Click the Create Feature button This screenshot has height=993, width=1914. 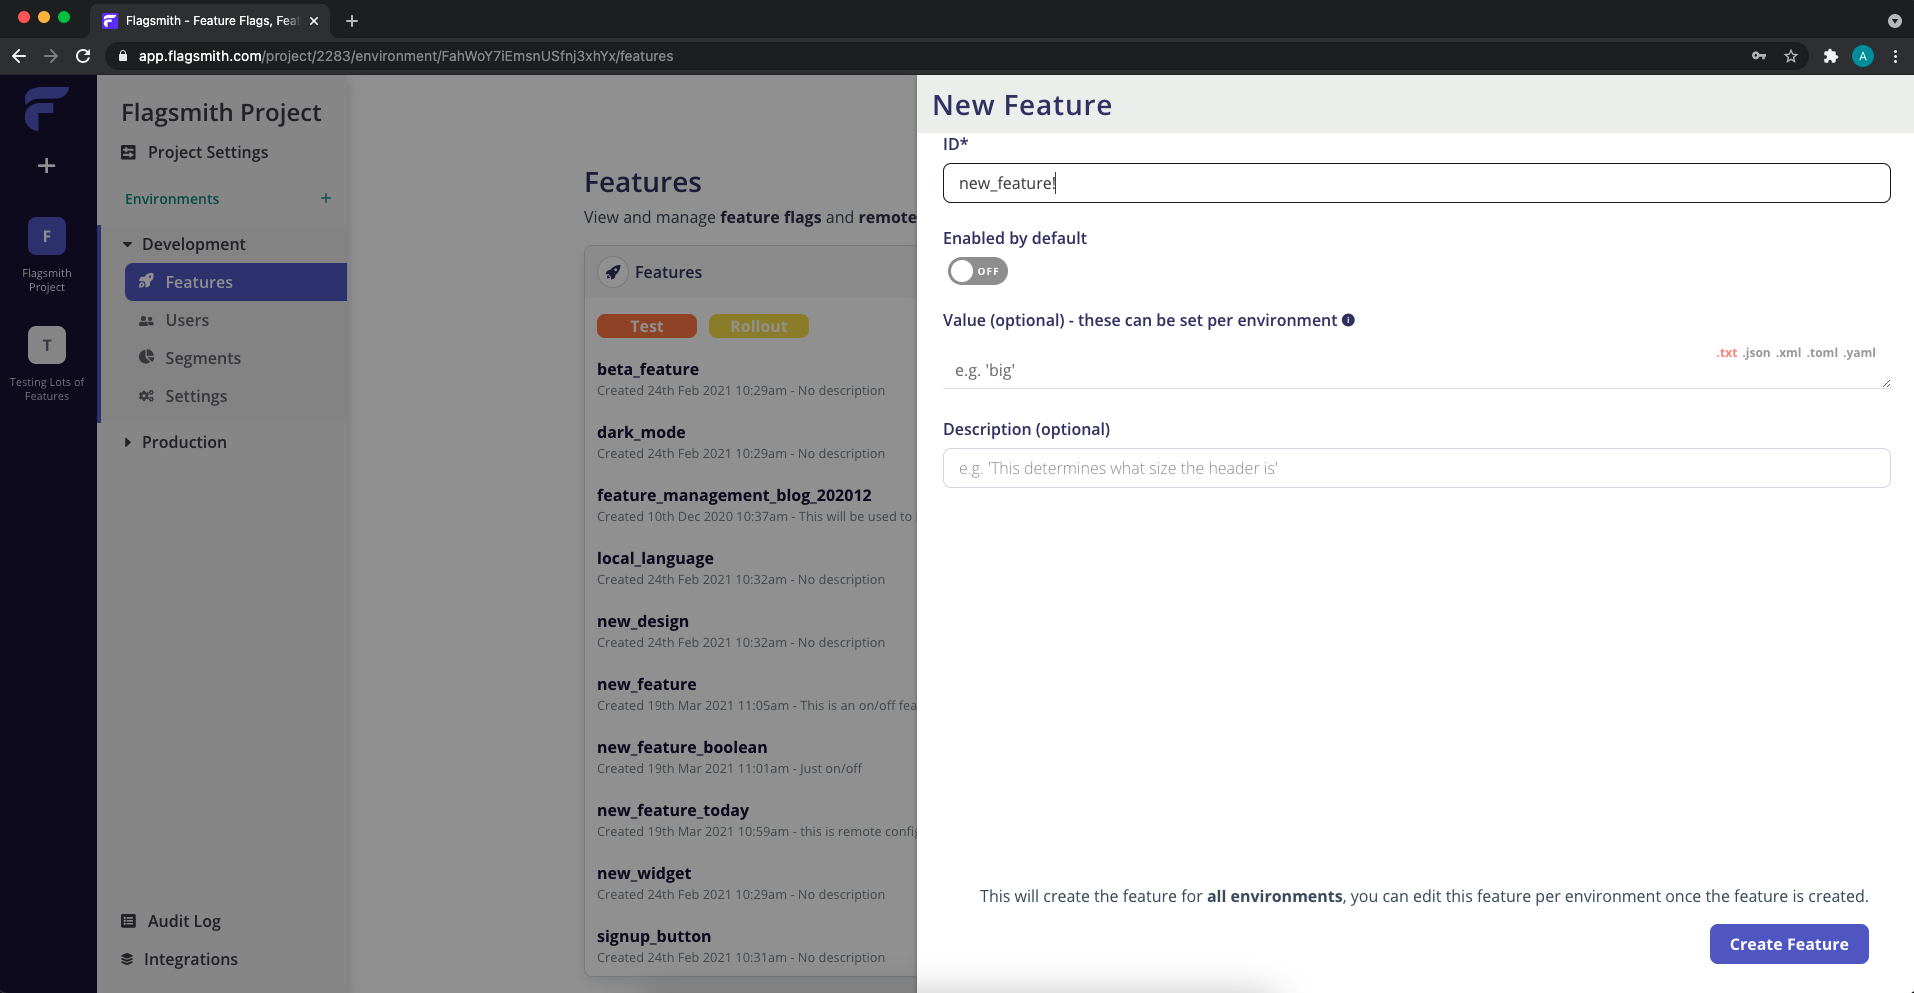click(1789, 944)
